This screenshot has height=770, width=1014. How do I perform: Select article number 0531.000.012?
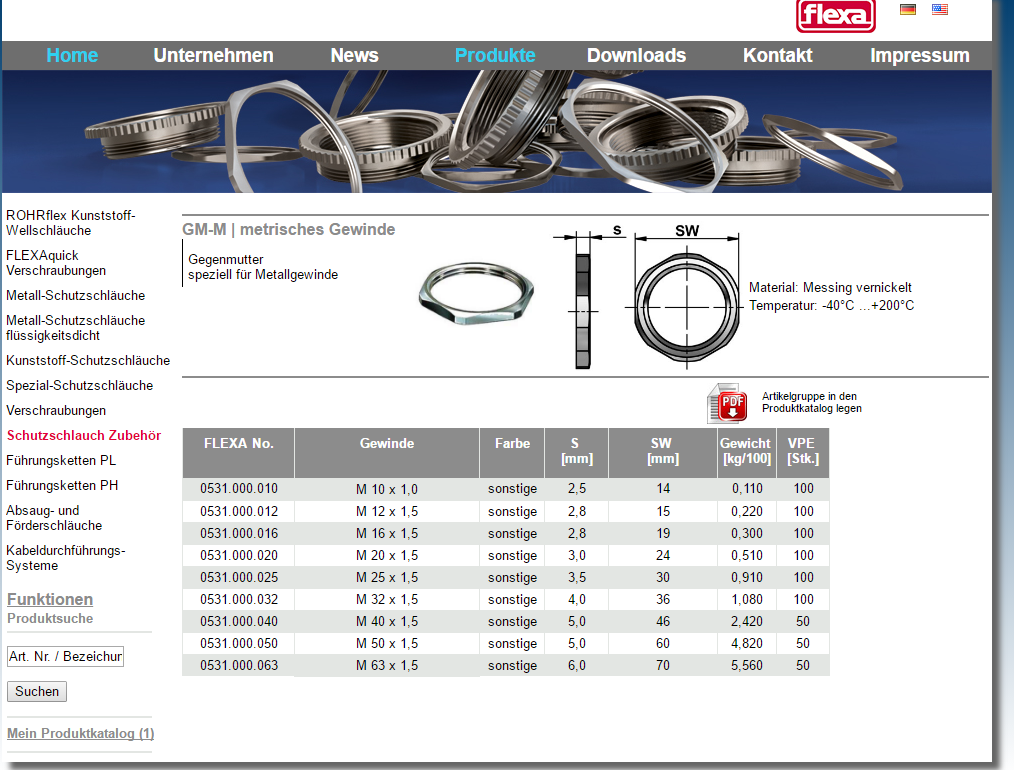(239, 511)
